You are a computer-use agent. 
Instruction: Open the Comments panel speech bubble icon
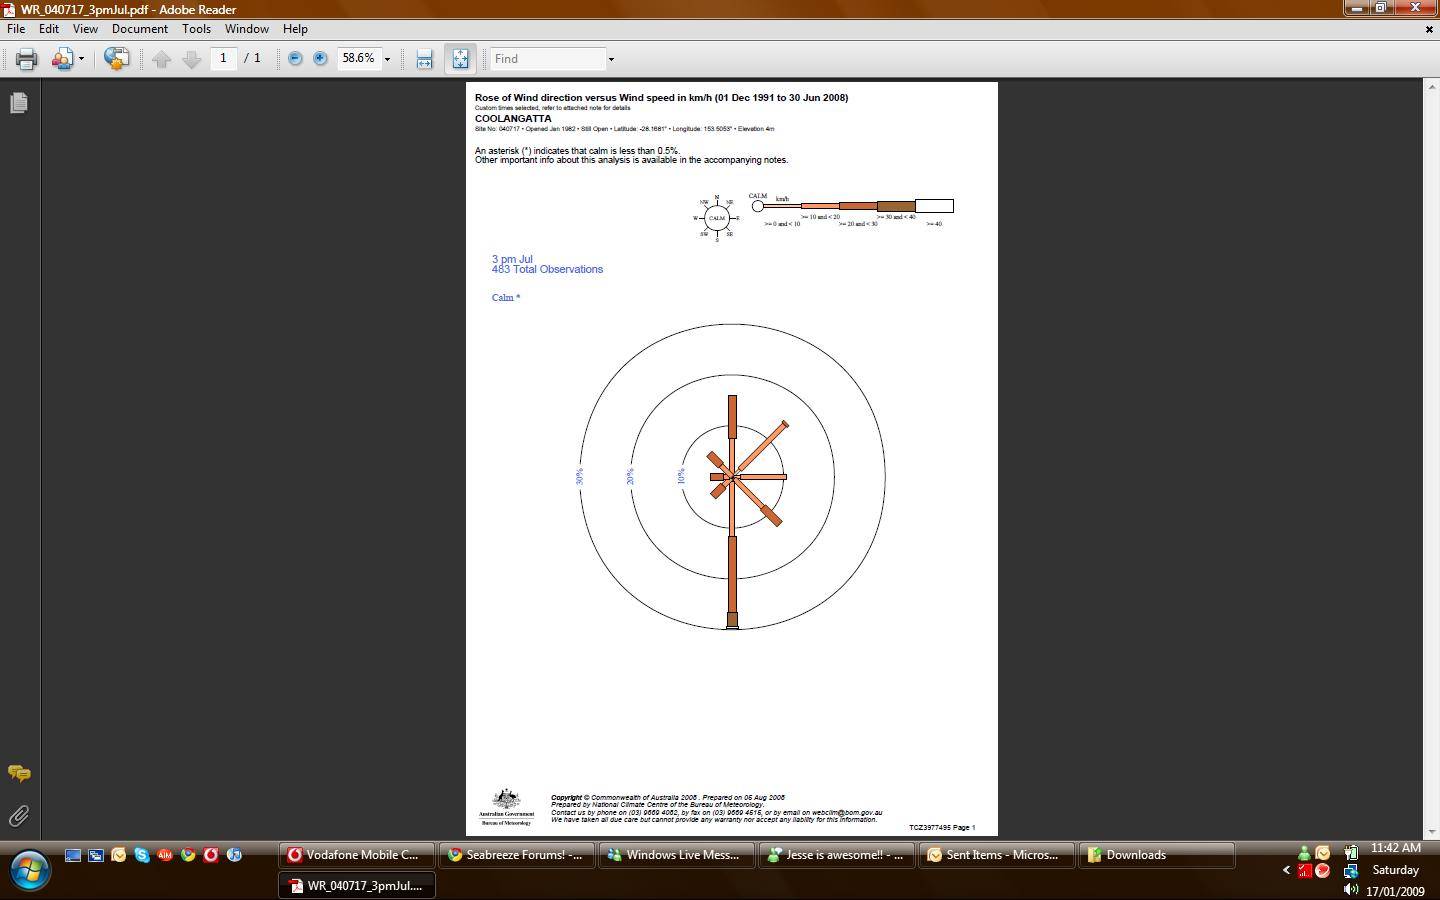click(x=18, y=773)
